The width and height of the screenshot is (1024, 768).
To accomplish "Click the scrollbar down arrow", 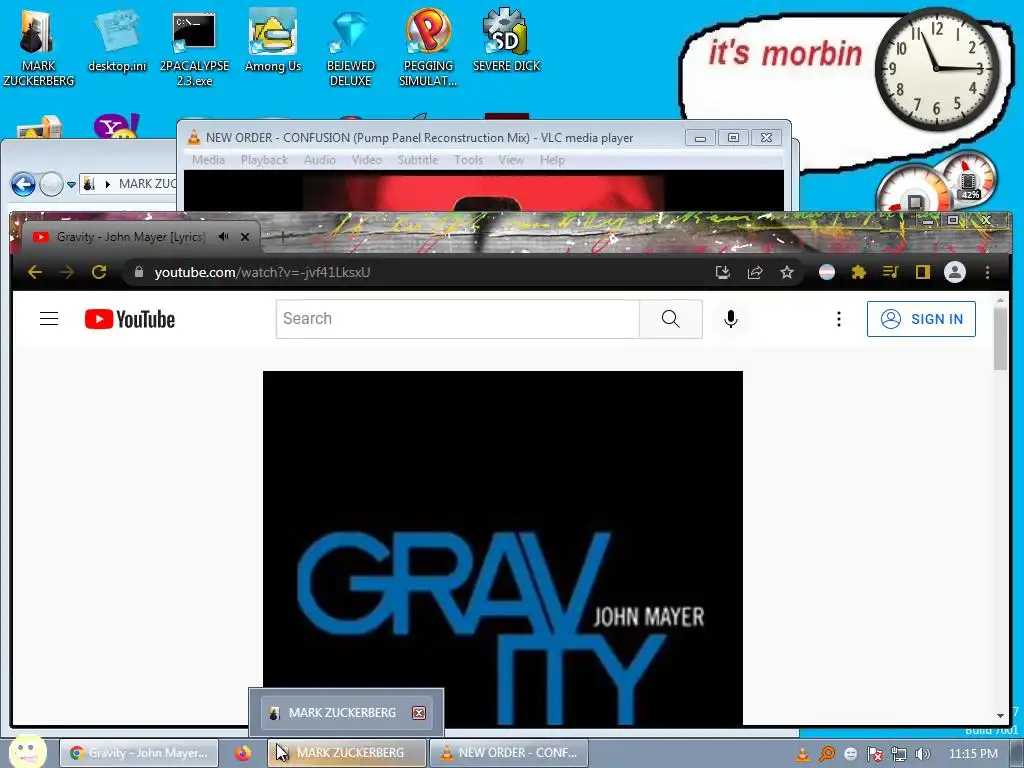I will [x=1000, y=716].
